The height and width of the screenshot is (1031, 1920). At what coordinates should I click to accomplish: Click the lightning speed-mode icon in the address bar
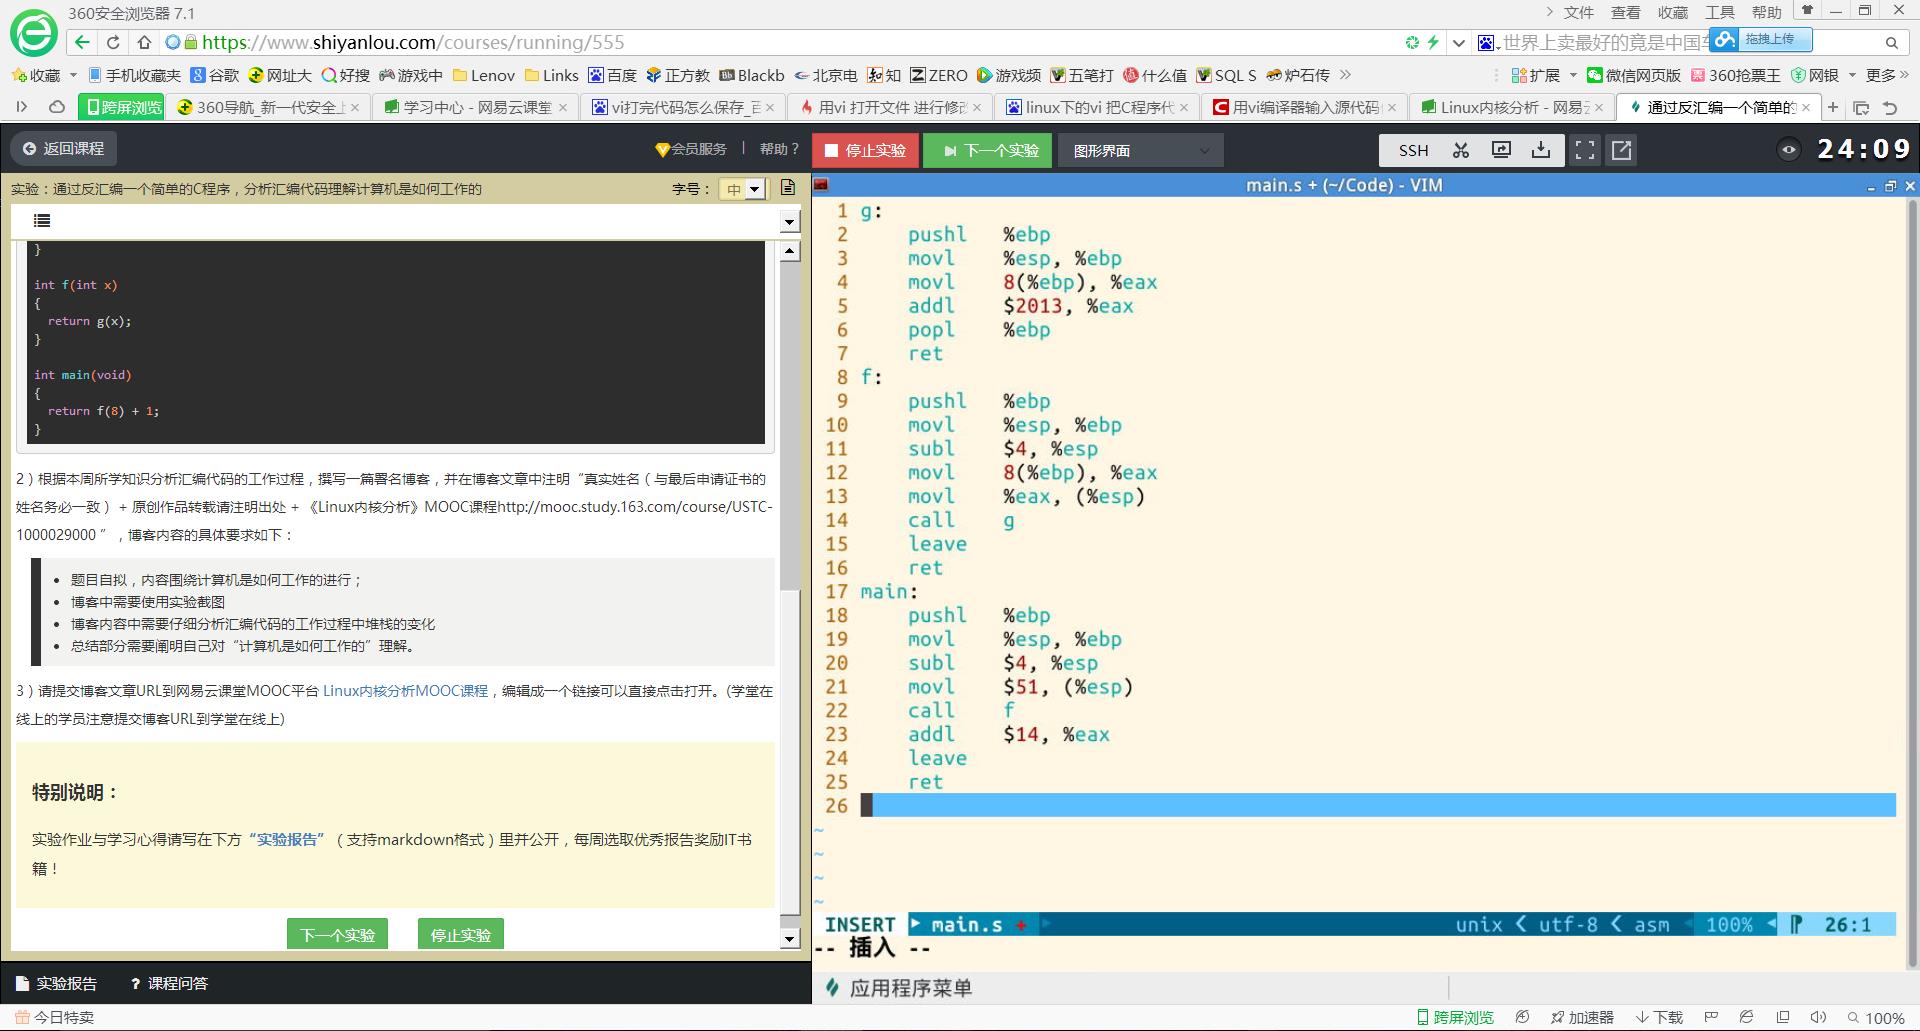pos(1433,42)
